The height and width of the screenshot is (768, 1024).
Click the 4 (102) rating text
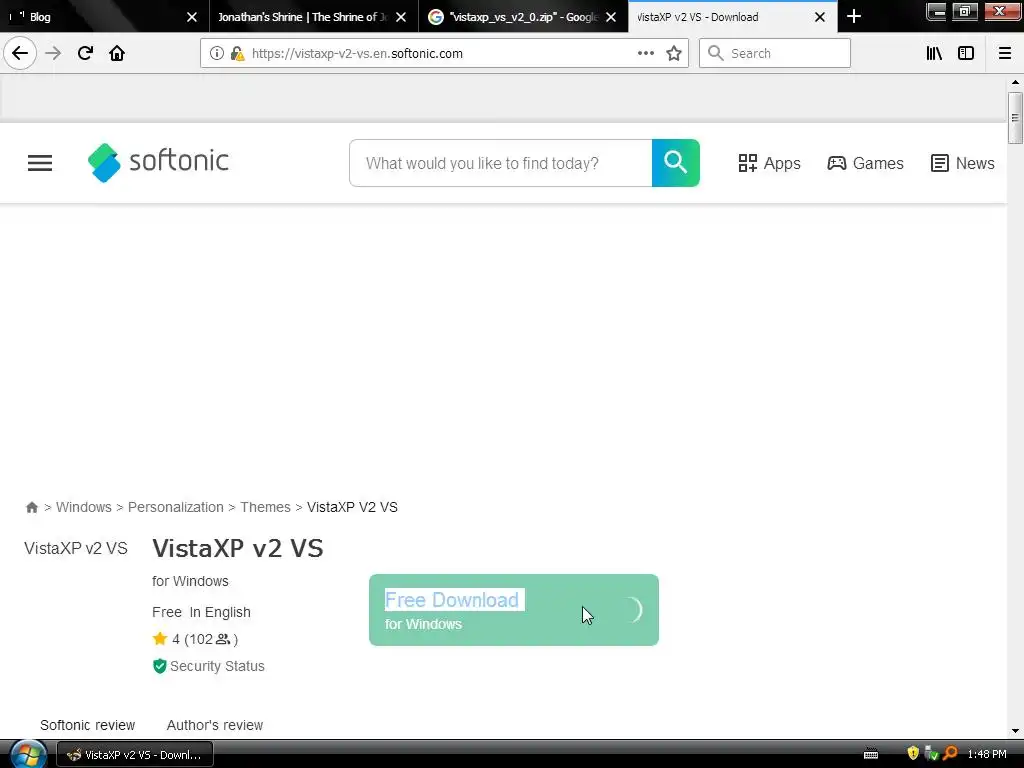click(x=204, y=639)
